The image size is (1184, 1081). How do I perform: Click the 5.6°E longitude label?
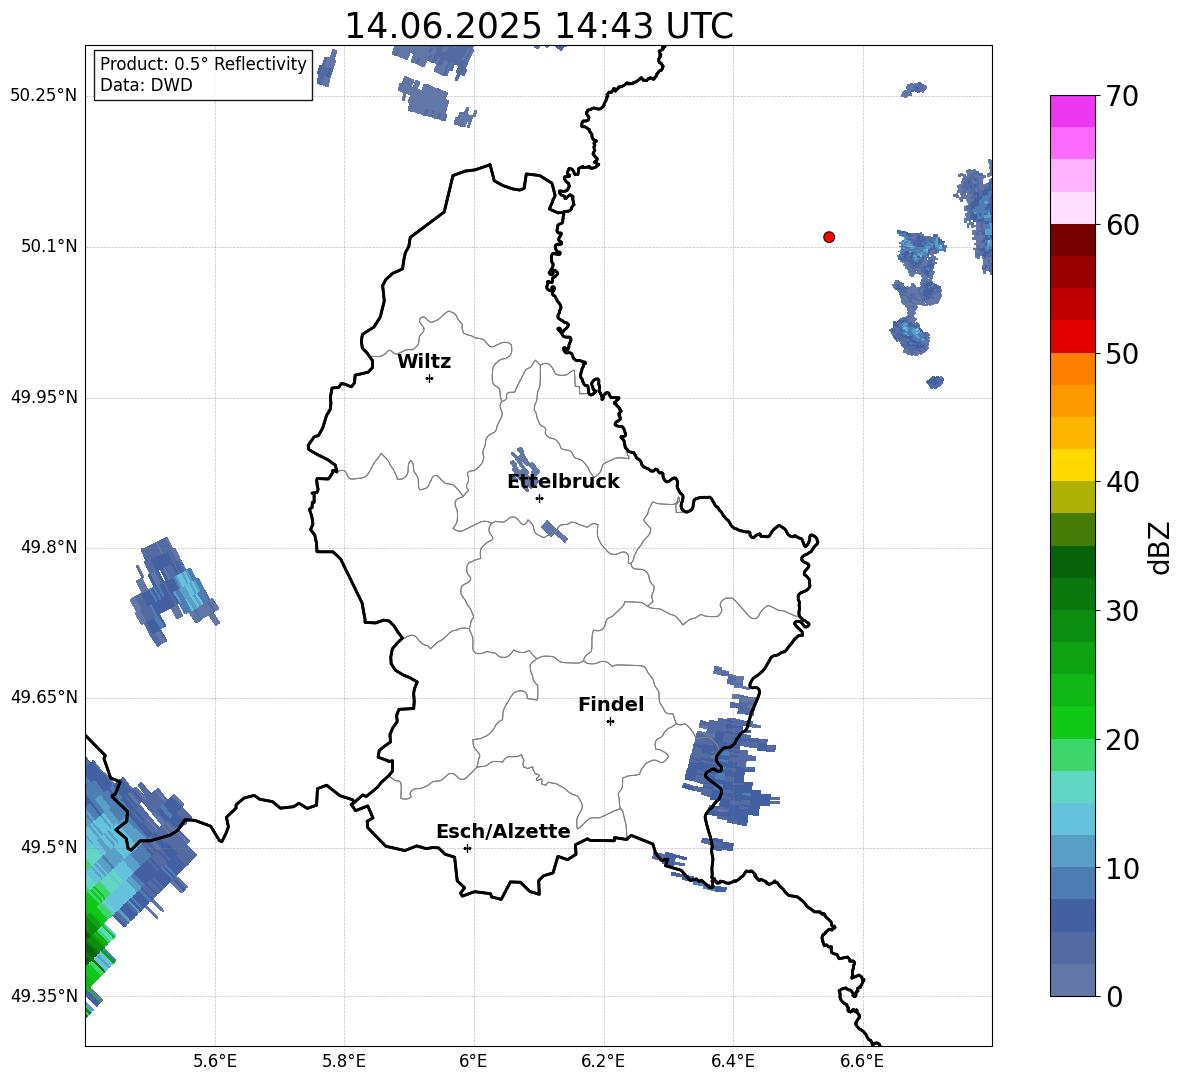coord(215,1061)
